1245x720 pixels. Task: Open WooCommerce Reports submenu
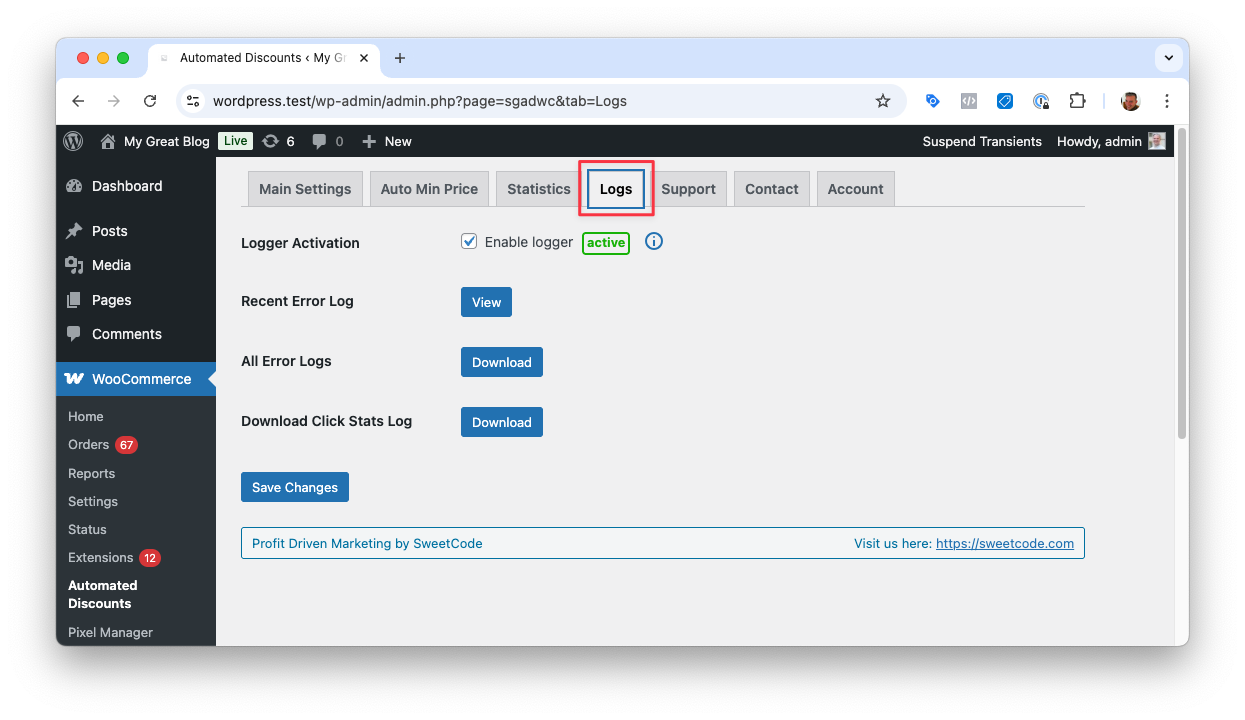[91, 473]
